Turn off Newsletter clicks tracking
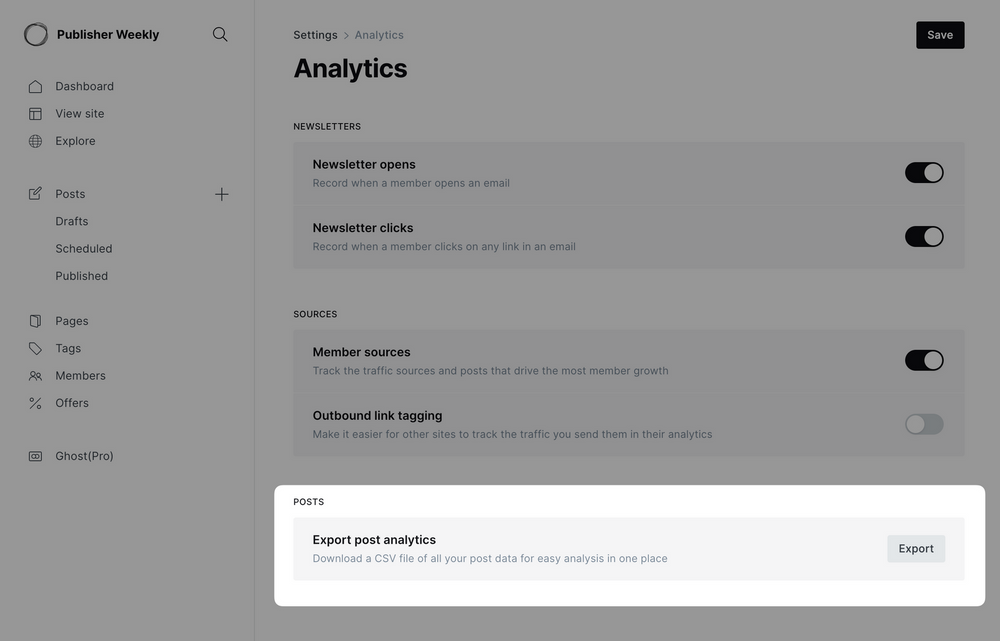 coord(924,236)
